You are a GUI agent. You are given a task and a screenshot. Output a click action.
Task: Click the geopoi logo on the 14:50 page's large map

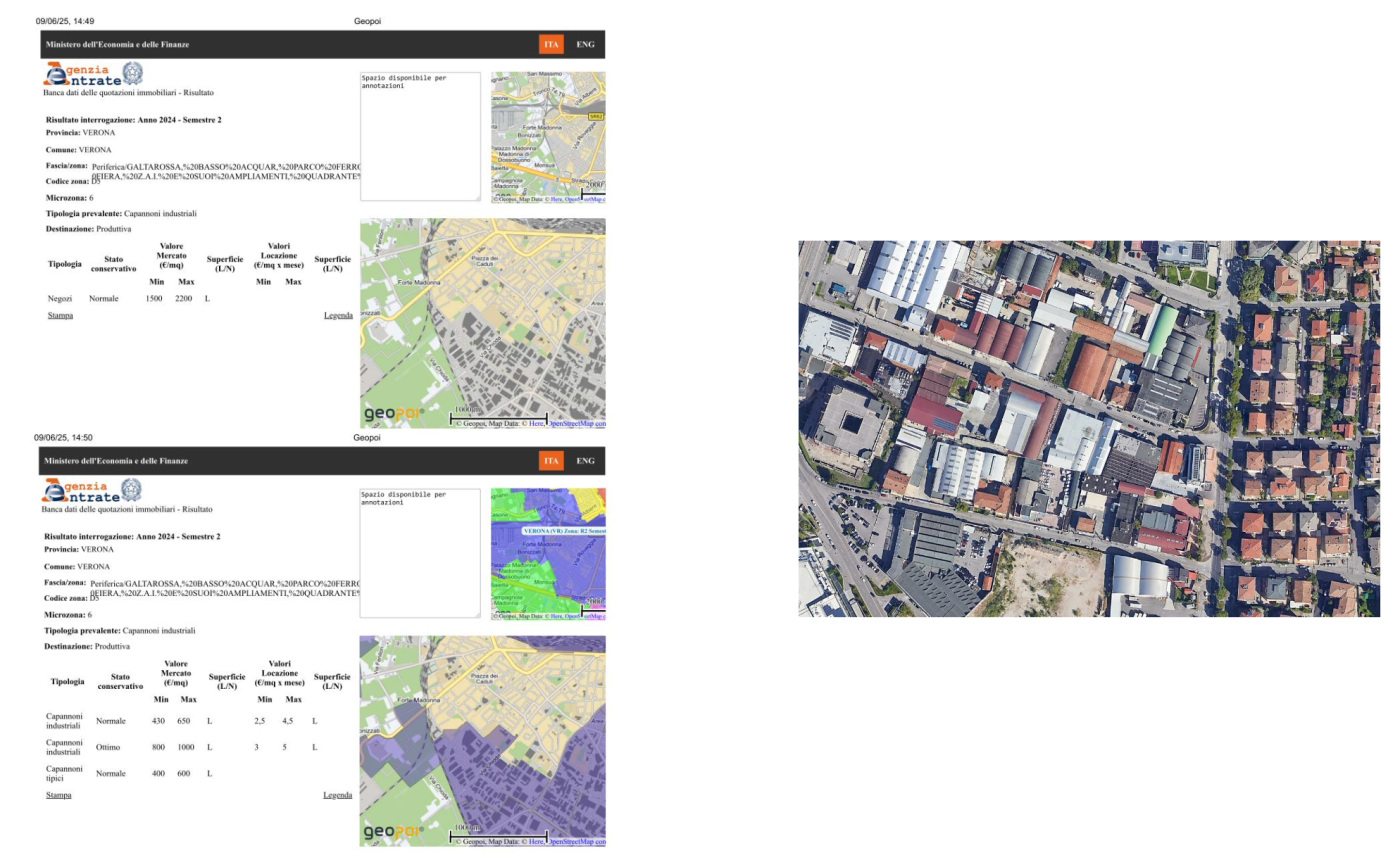click(x=393, y=830)
